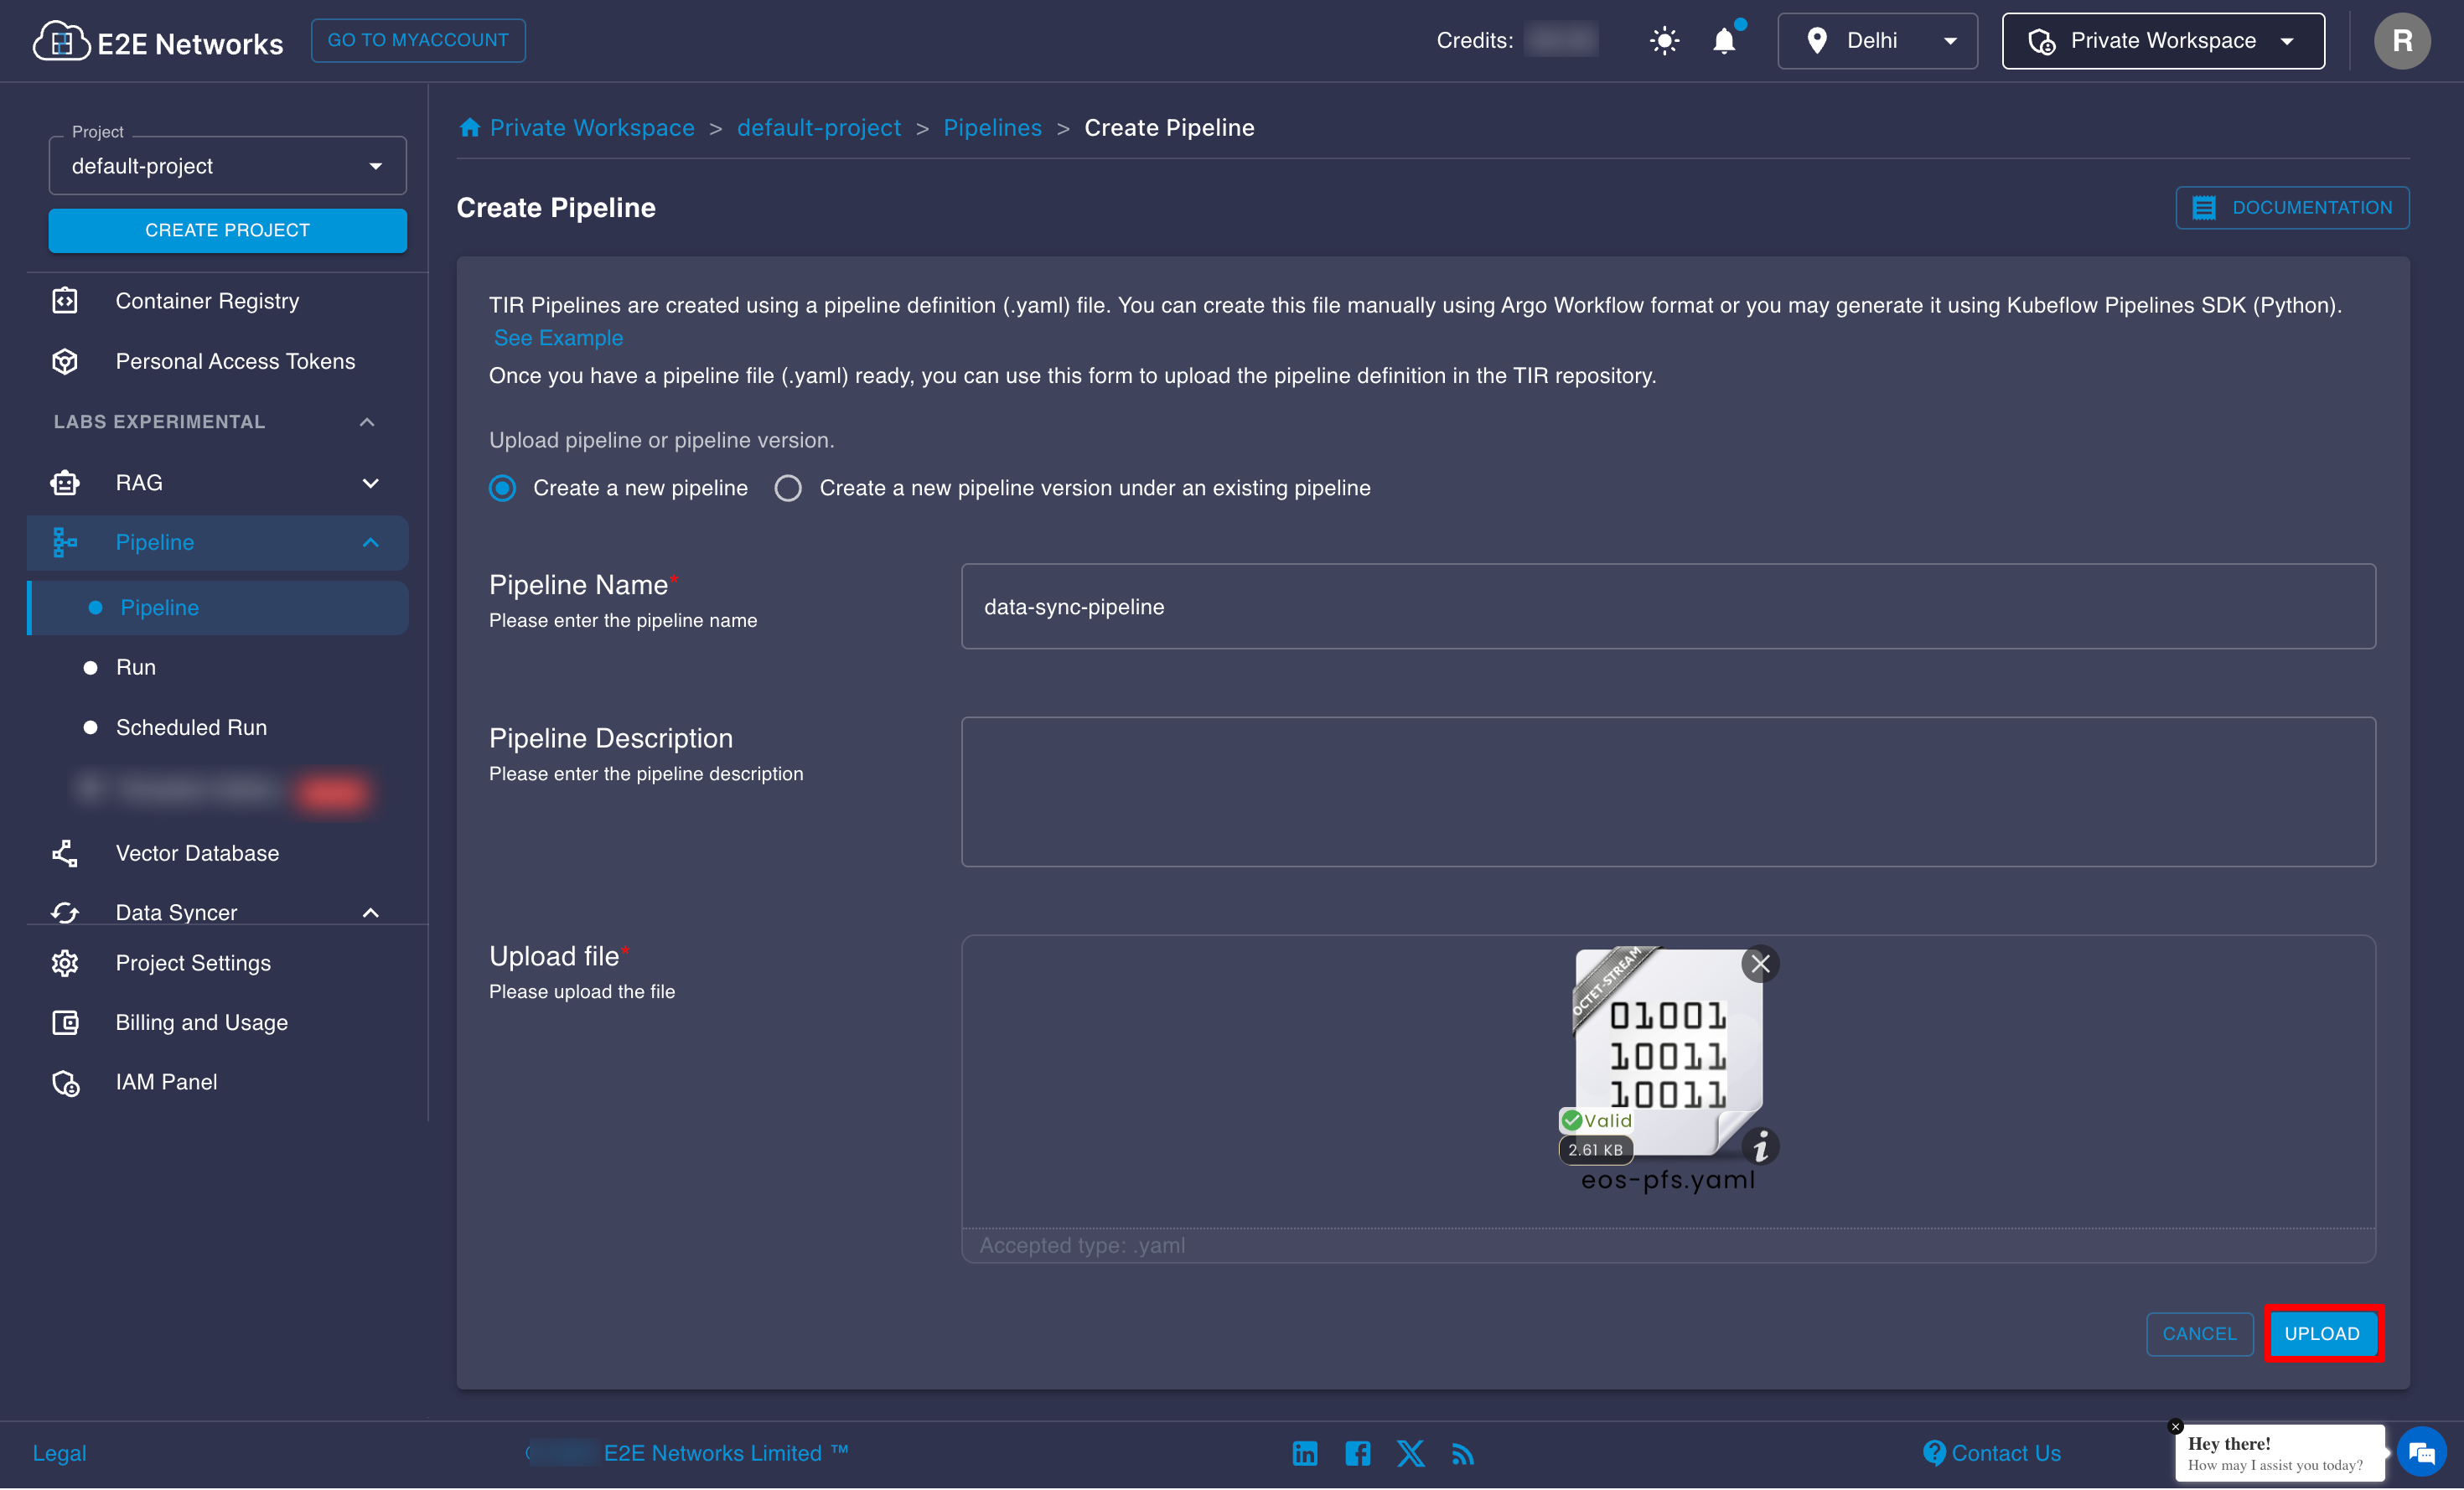Go to Vector Database in sidebar
Viewport: 2464px width, 1490px height.
pyautogui.click(x=197, y=853)
